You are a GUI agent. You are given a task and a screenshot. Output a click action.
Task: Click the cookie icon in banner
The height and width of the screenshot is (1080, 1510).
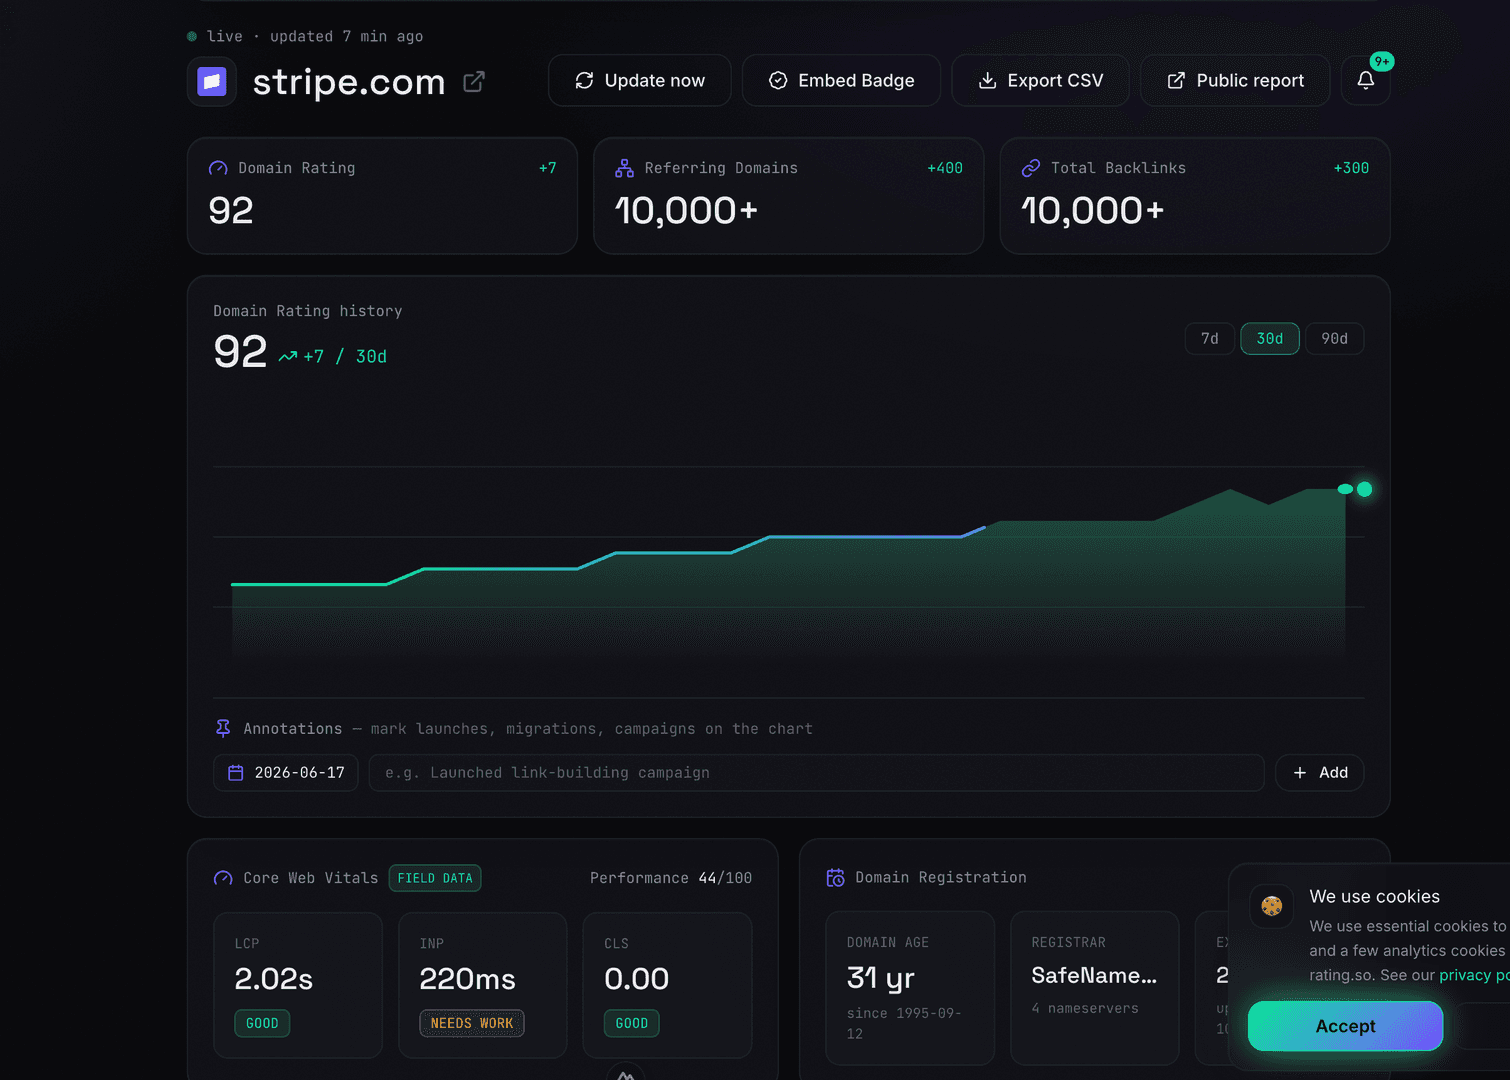point(1272,906)
